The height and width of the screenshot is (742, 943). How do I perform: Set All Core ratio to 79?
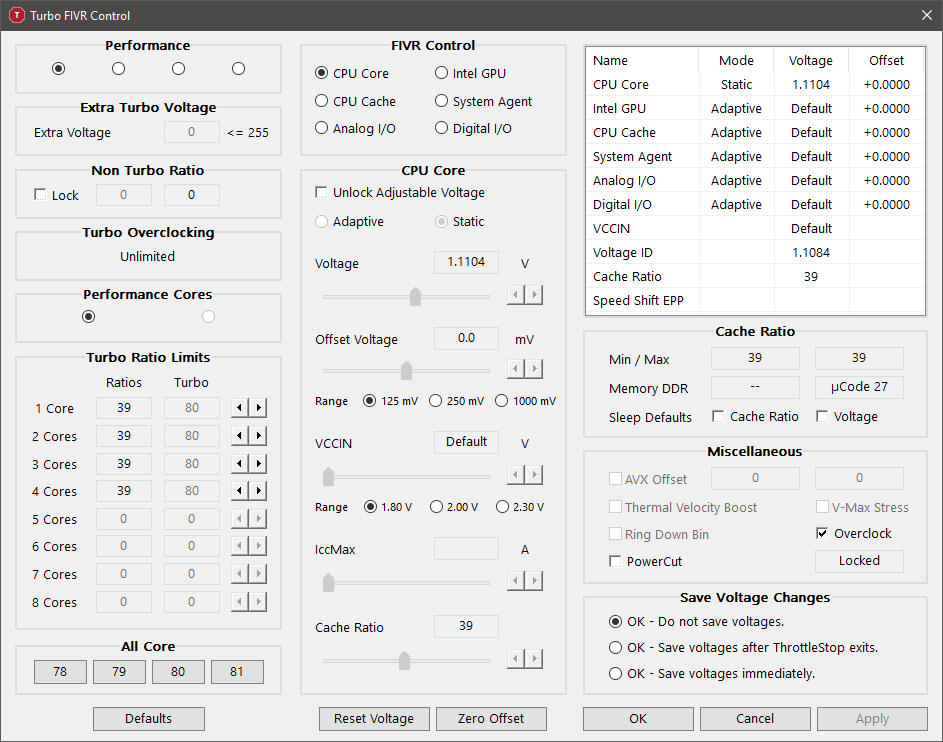pyautogui.click(x=119, y=672)
